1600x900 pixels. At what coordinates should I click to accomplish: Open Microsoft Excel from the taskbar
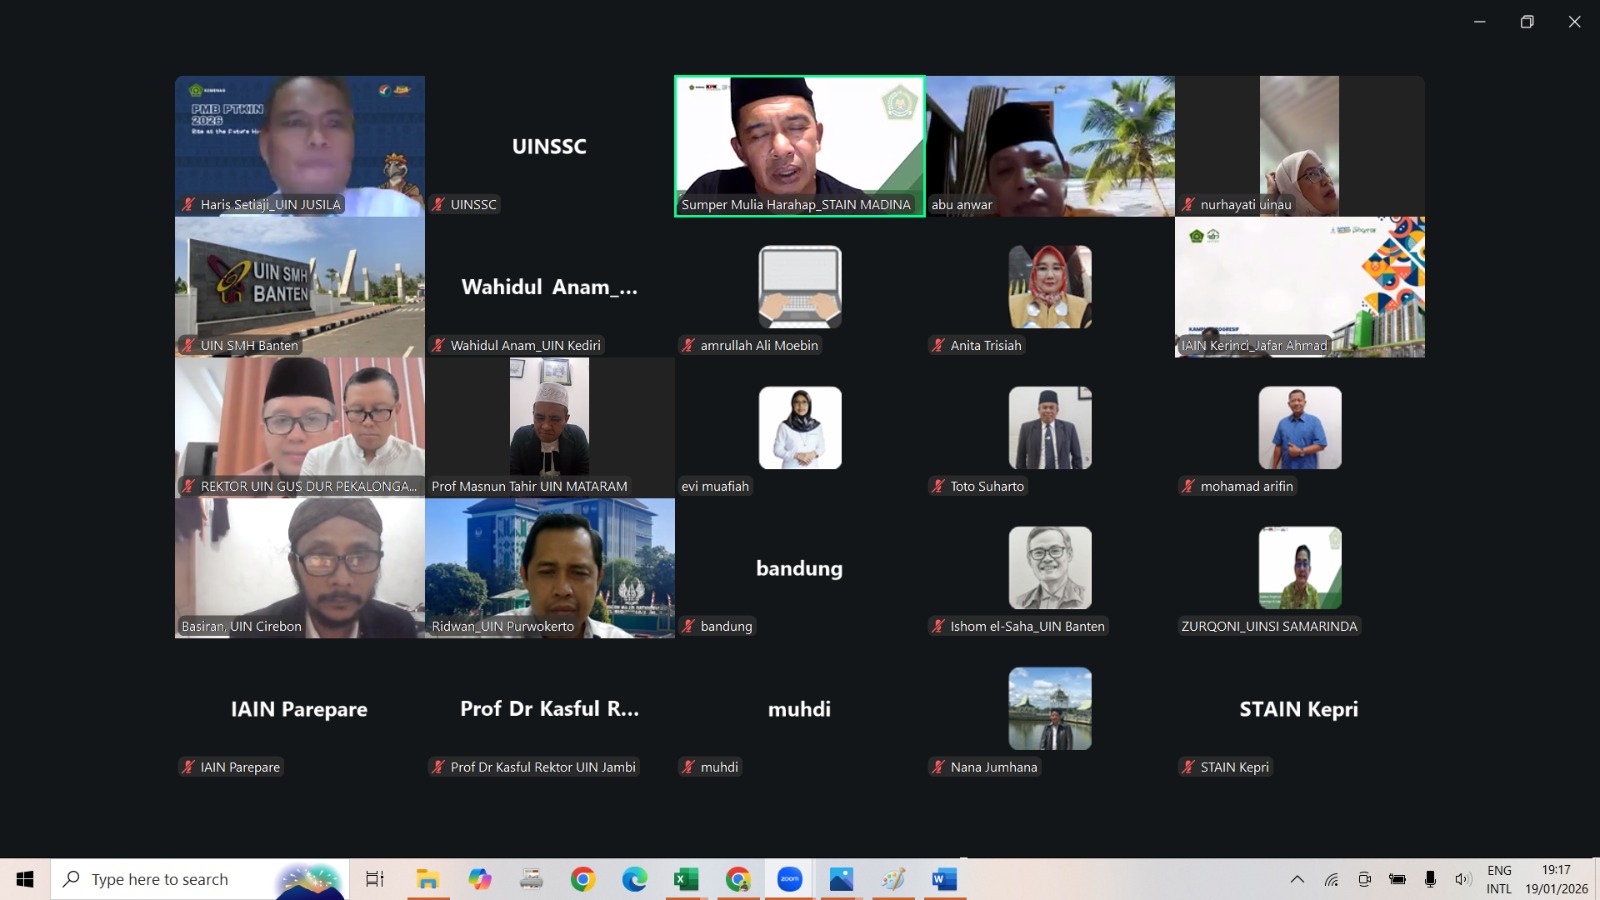pyautogui.click(x=686, y=879)
